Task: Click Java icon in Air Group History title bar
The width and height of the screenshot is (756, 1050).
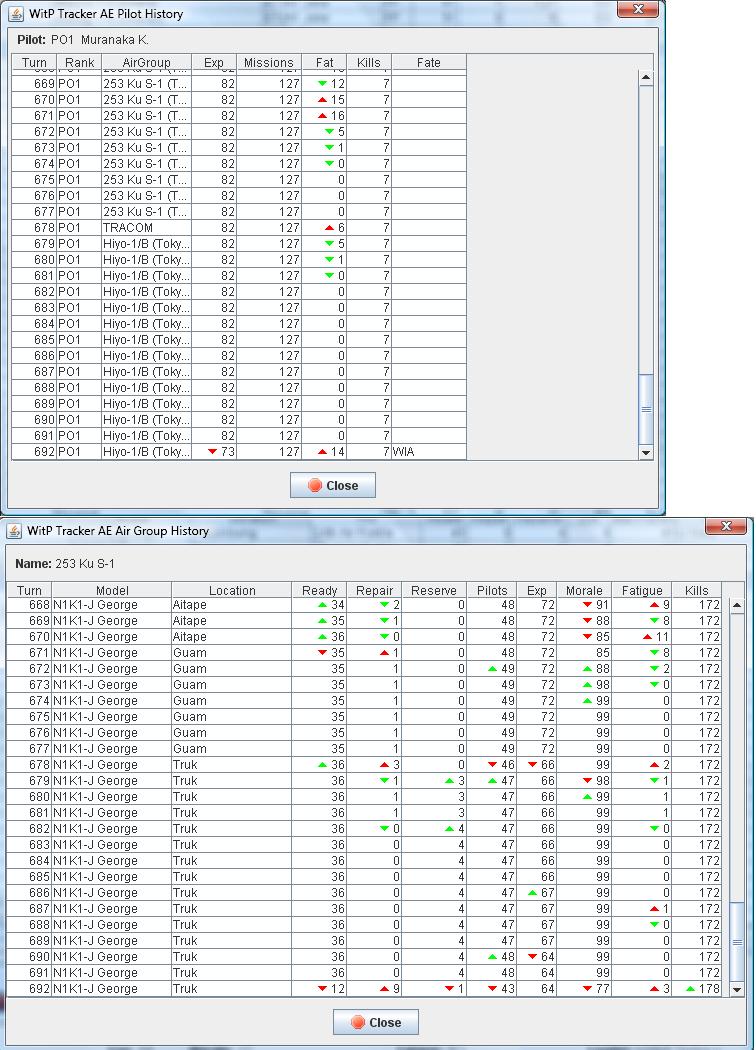Action: pos(14,530)
